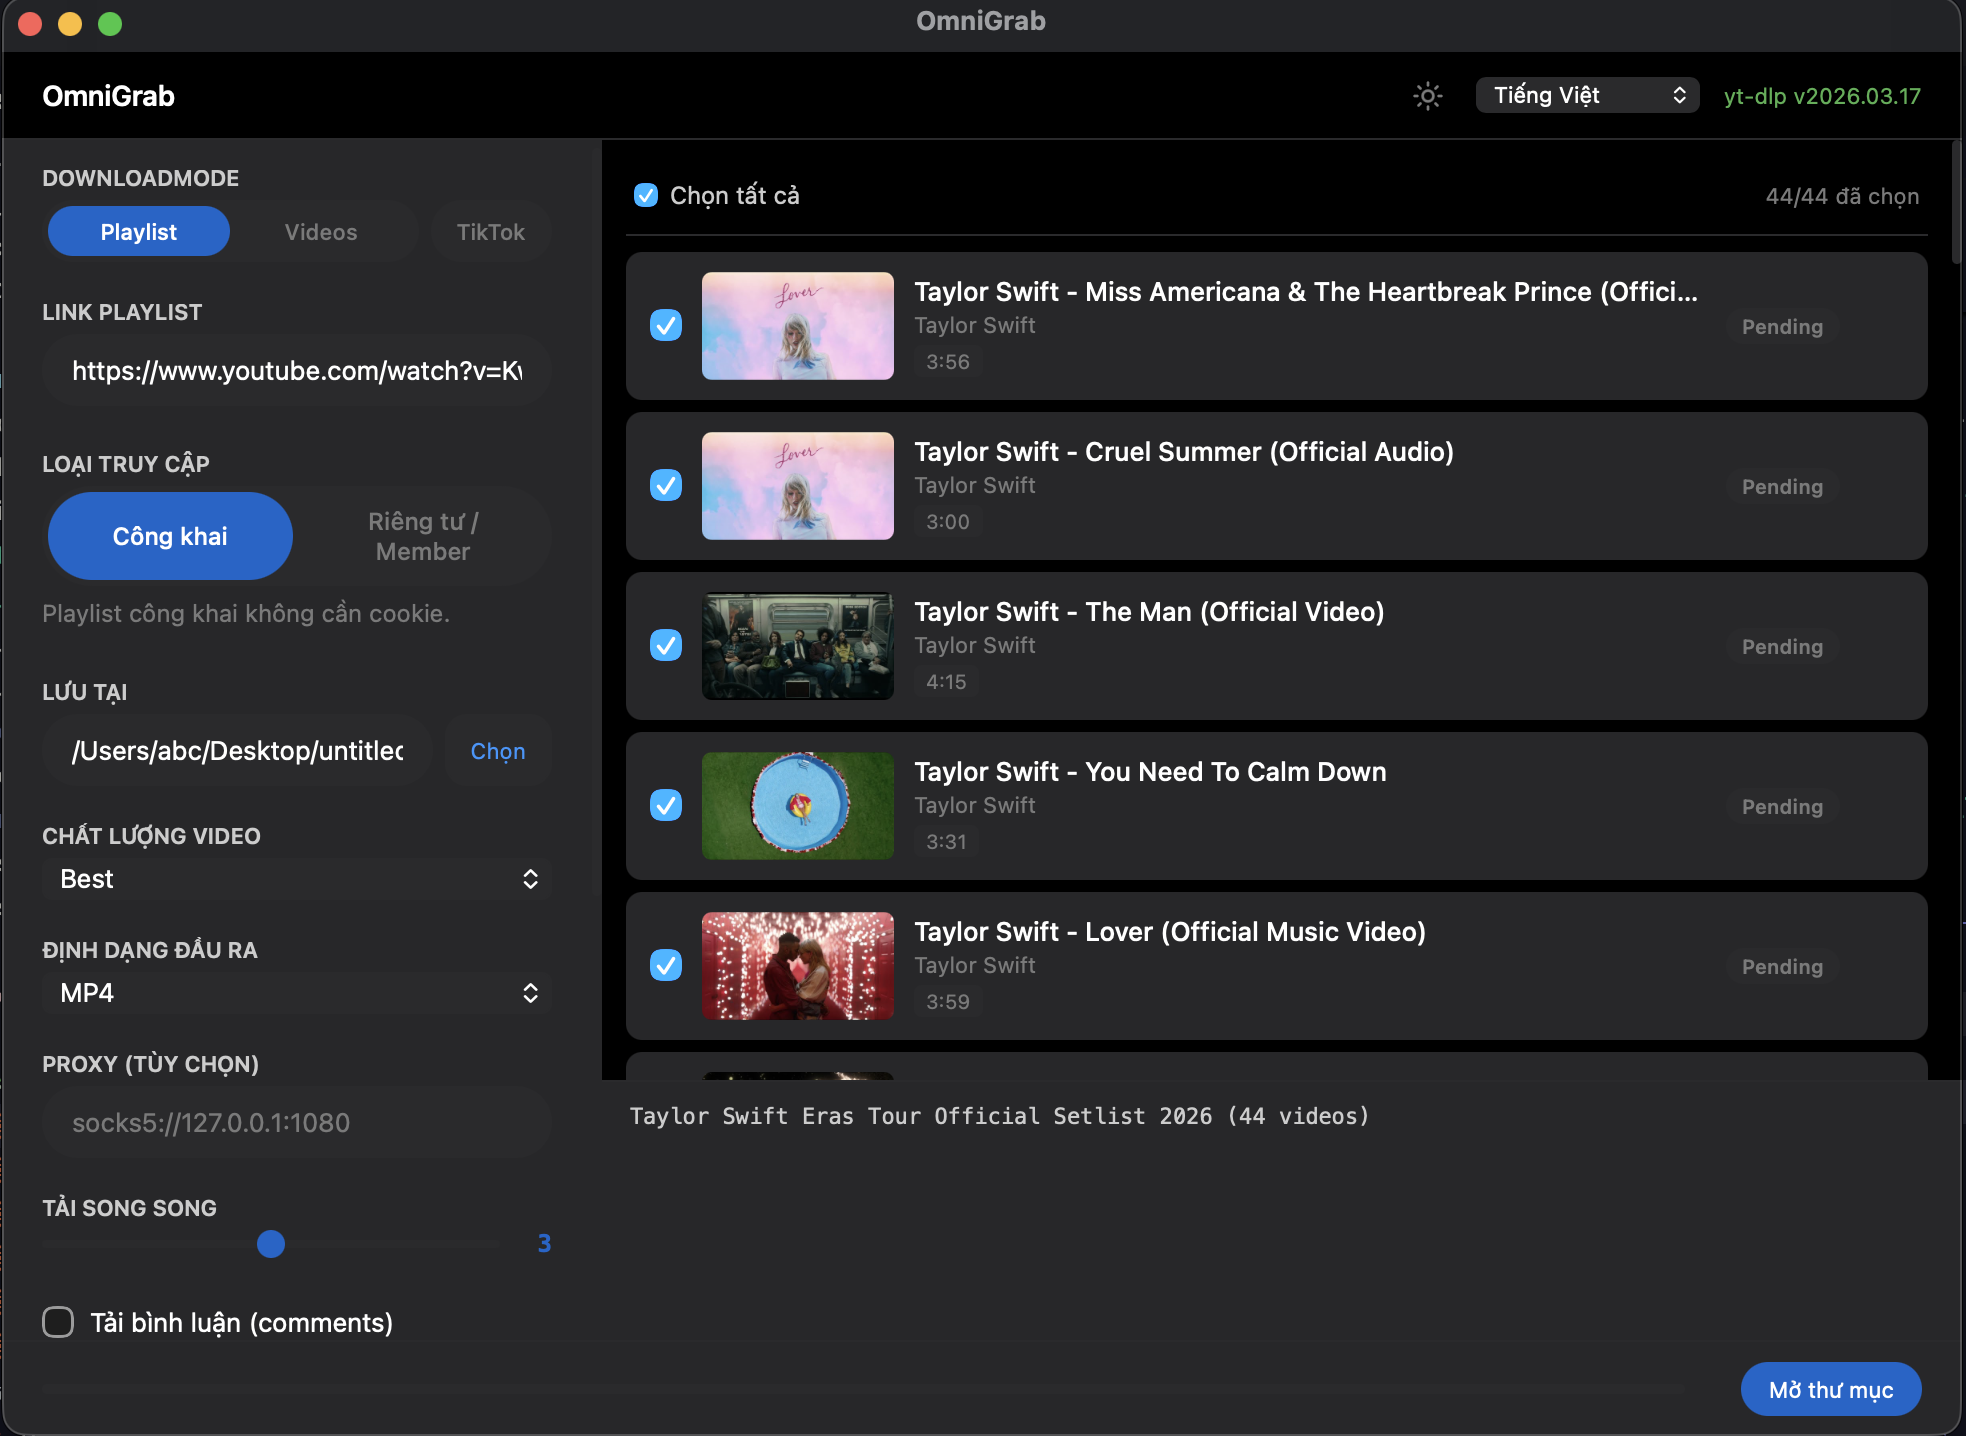Click title Taylor Swift - You Need To Calm Down
The height and width of the screenshot is (1436, 1966).
coord(1150,772)
